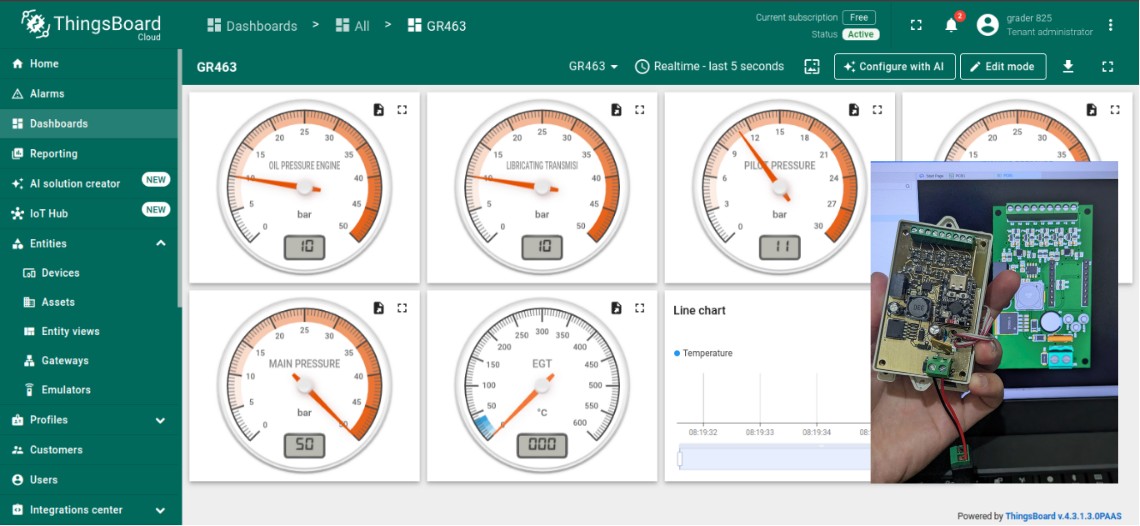The width and height of the screenshot is (1140, 526).
Task: Click the EGT gauge dial
Action: 542,385
